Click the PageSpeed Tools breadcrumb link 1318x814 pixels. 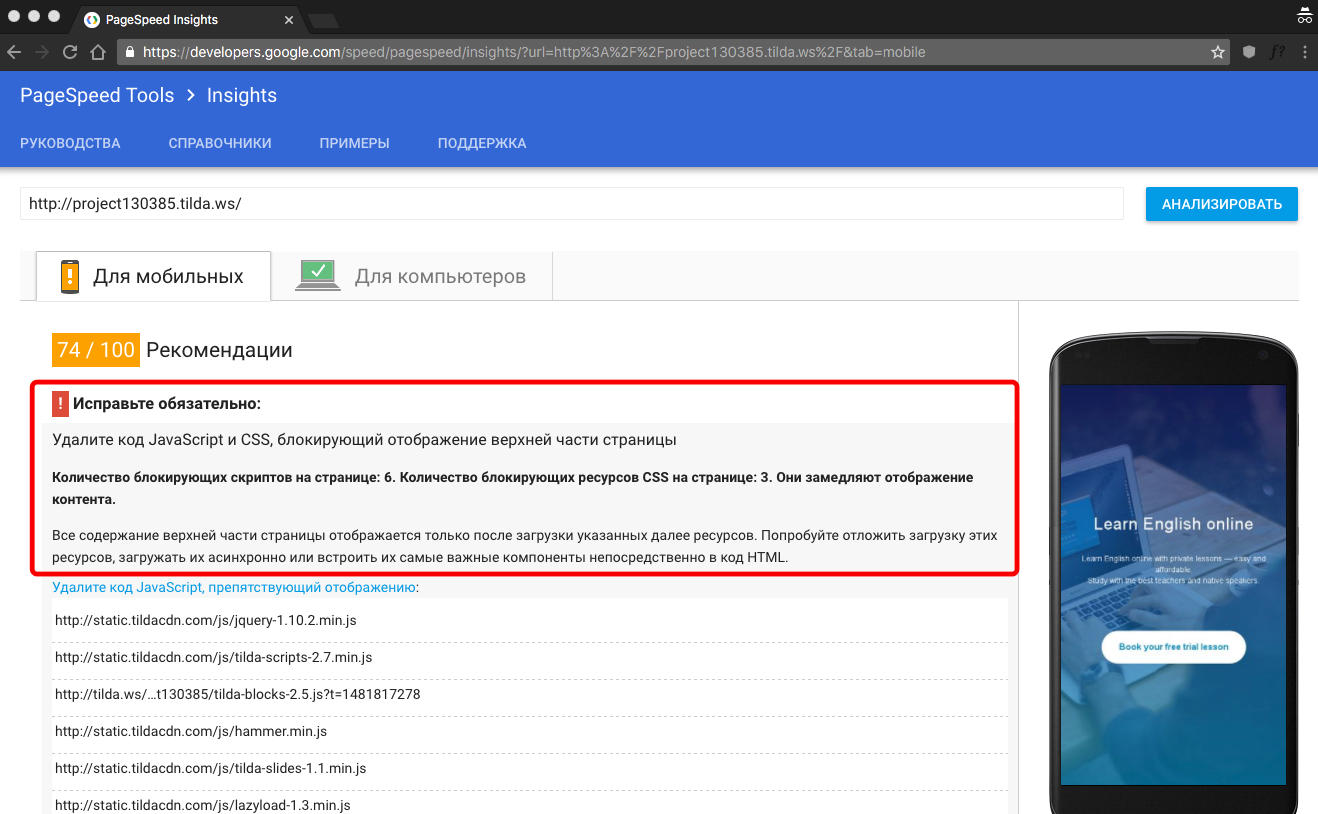97,95
